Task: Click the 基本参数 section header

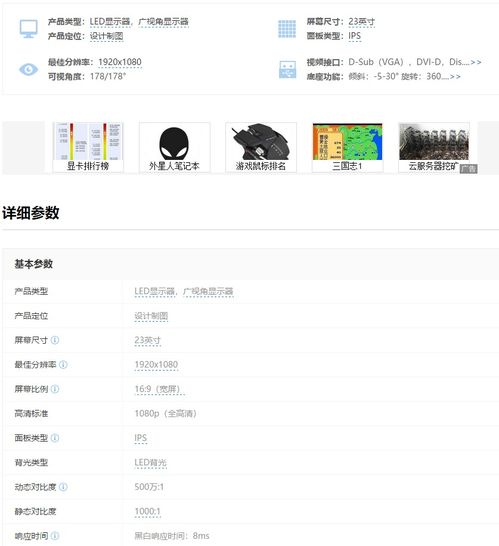Action: [33, 264]
